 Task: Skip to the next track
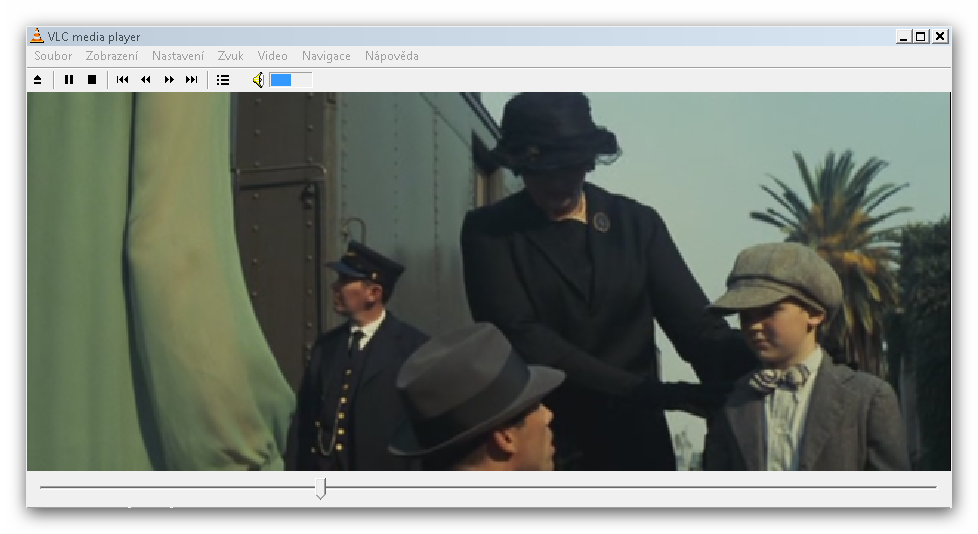tap(191, 80)
